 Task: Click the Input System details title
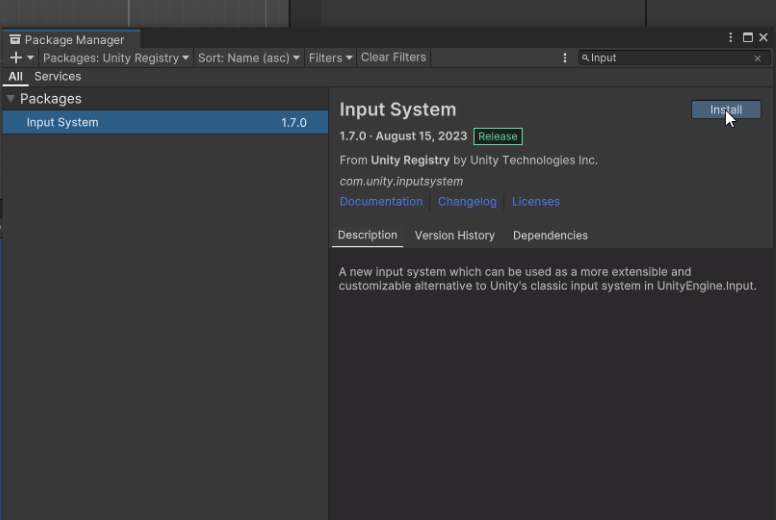(398, 109)
